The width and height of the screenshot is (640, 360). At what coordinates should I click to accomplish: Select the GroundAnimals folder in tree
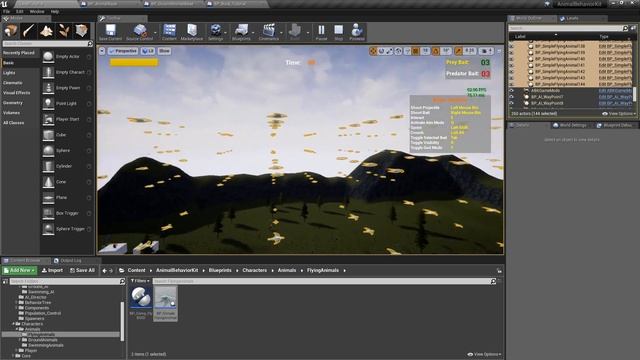[x=43, y=340]
